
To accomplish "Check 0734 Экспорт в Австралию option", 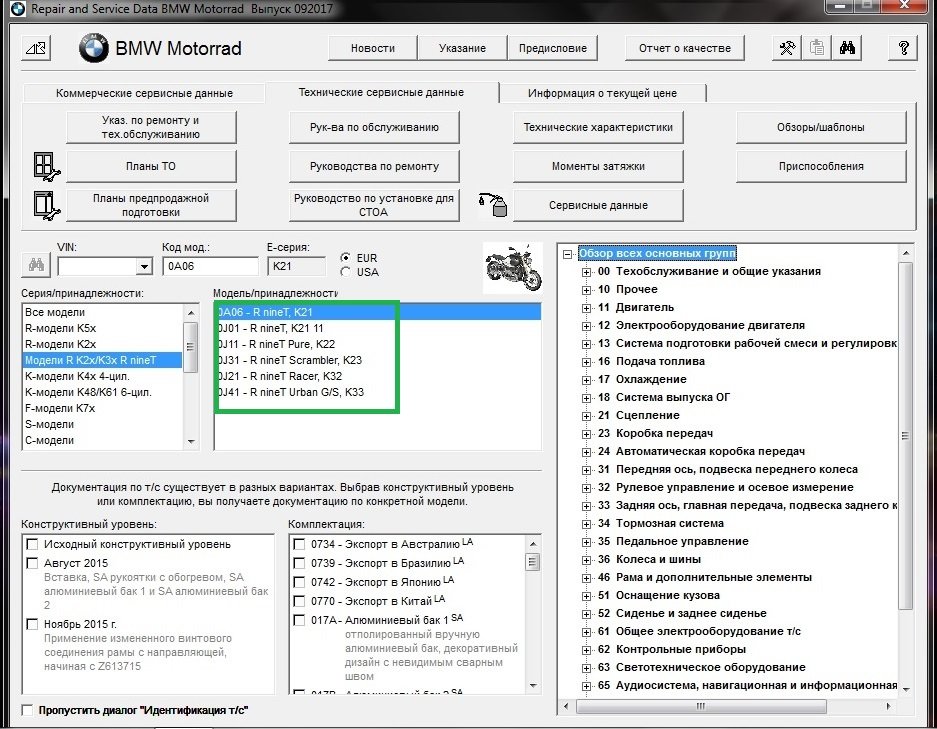I will 299,544.
